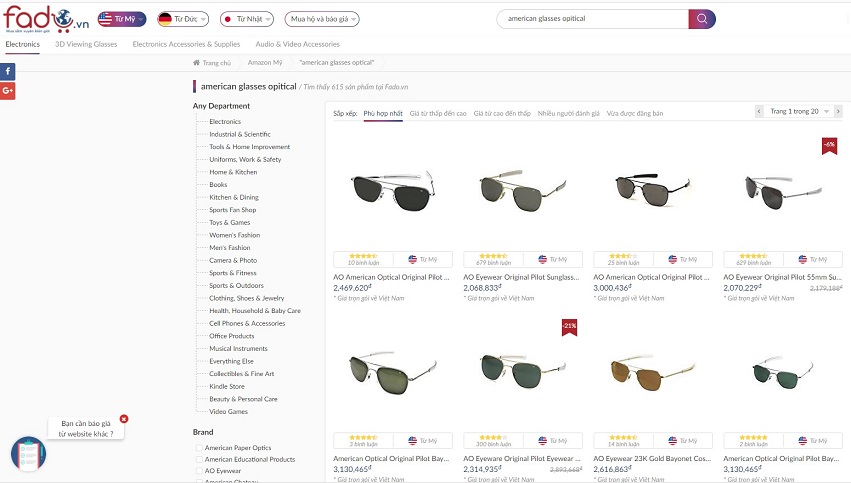
Task: Click 'Trang chủ' breadcrumb link
Action: pyautogui.click(x=217, y=63)
